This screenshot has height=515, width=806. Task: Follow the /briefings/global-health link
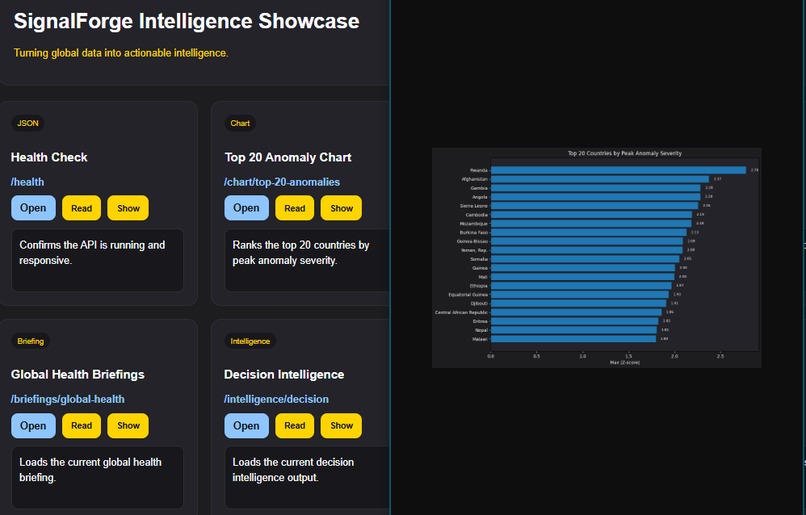pos(67,399)
